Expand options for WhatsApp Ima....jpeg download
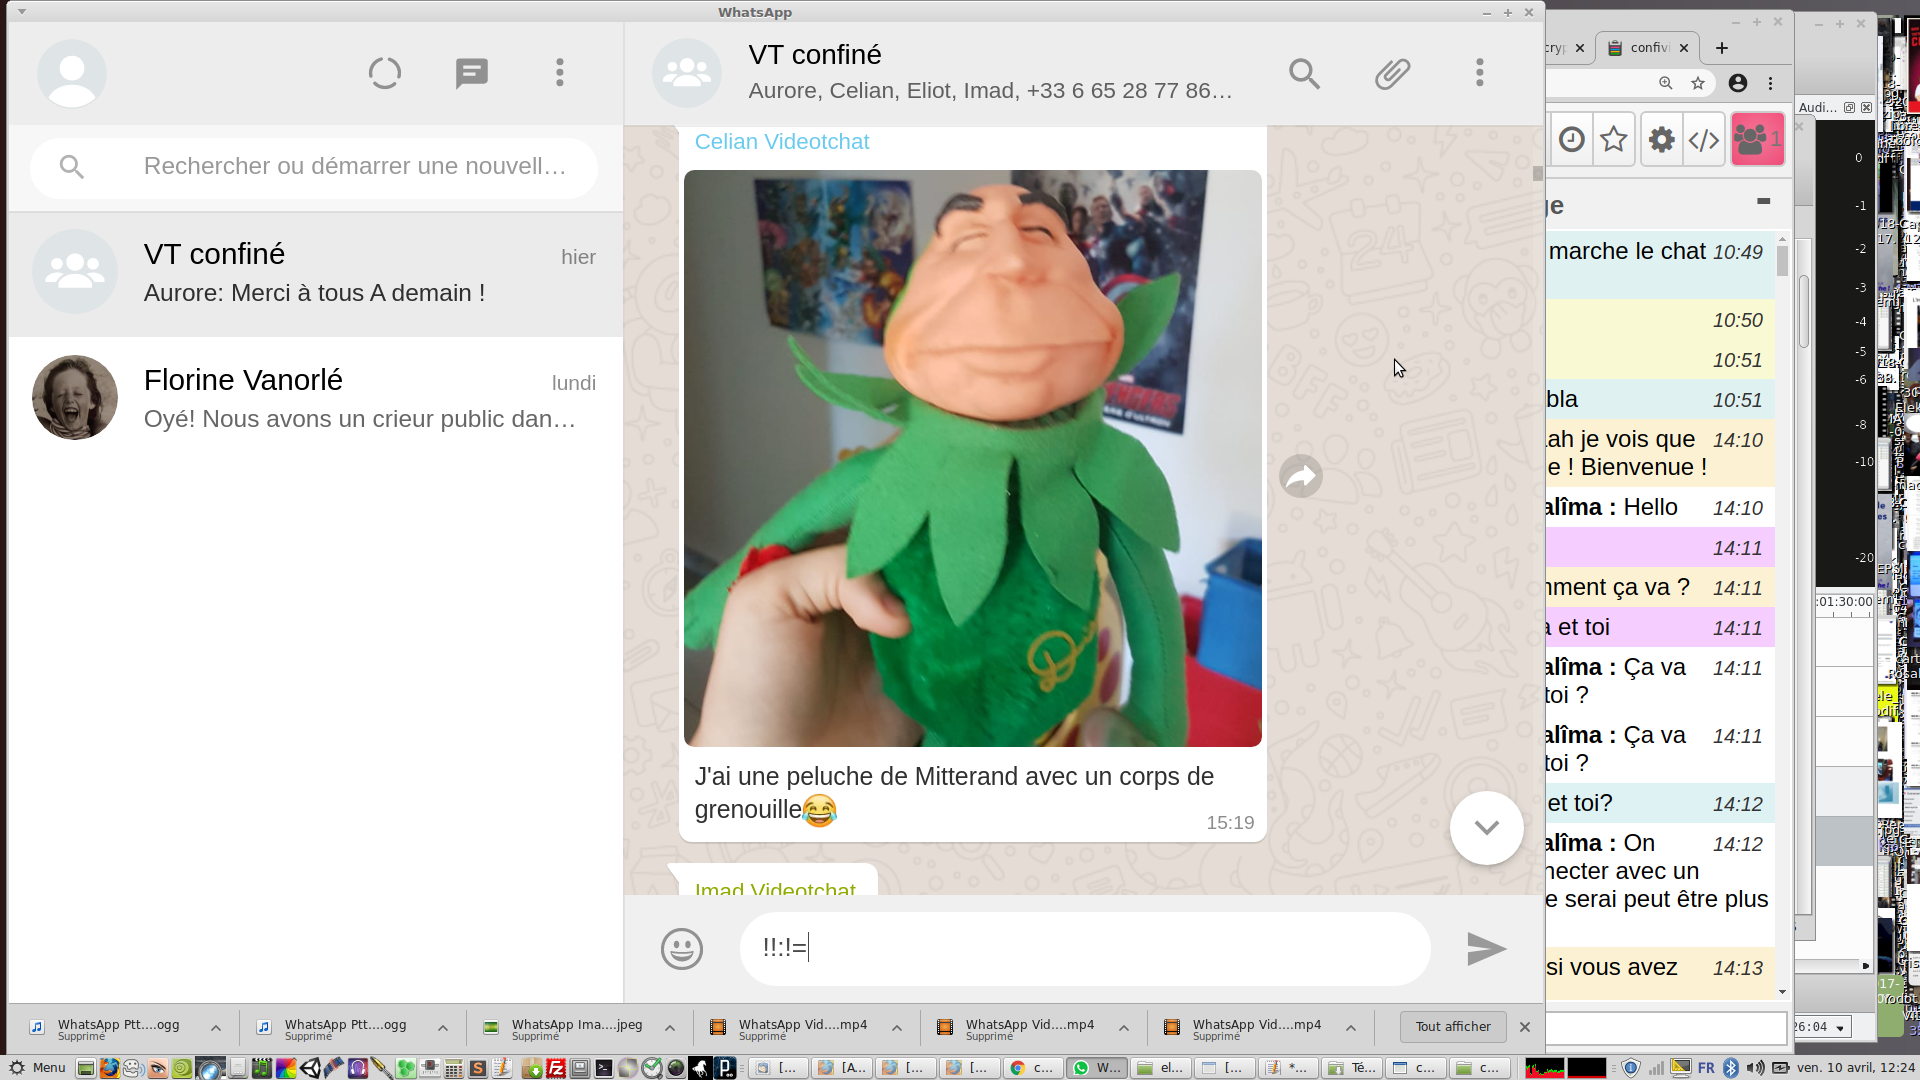The width and height of the screenshot is (1920, 1080). tap(670, 1028)
